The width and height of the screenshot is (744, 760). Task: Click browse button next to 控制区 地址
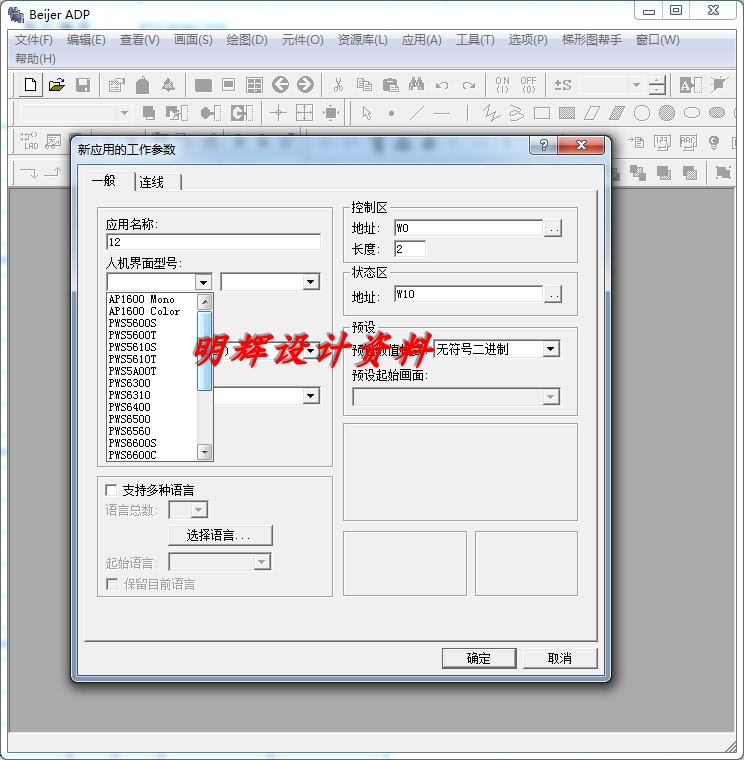coord(553,228)
